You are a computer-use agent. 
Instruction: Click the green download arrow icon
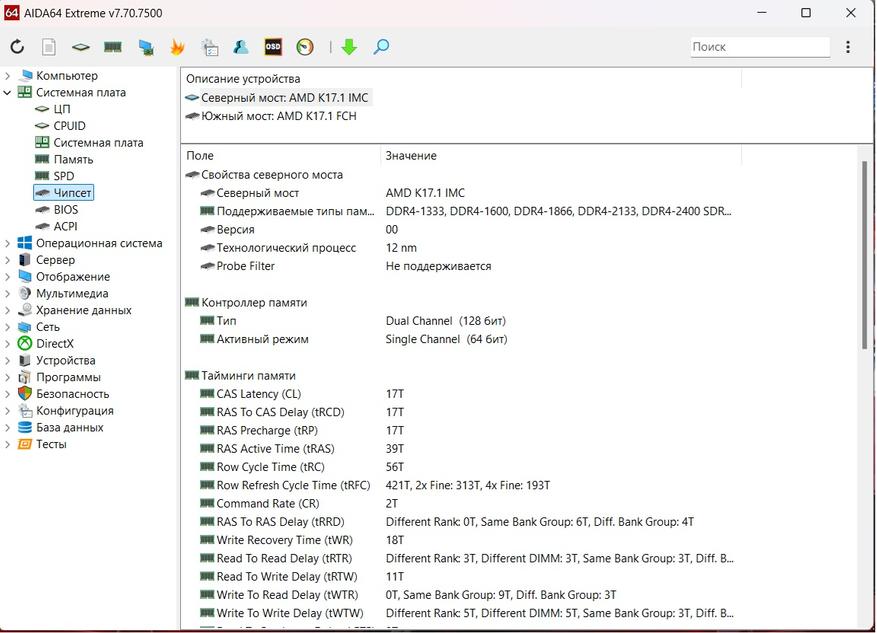[349, 47]
